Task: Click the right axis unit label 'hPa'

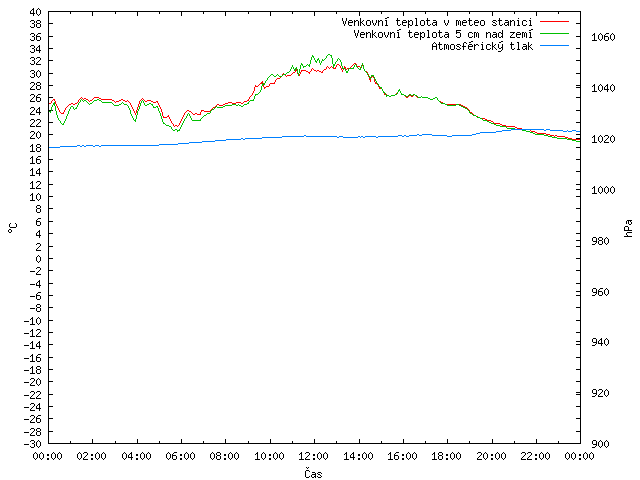Action: pyautogui.click(x=628, y=228)
